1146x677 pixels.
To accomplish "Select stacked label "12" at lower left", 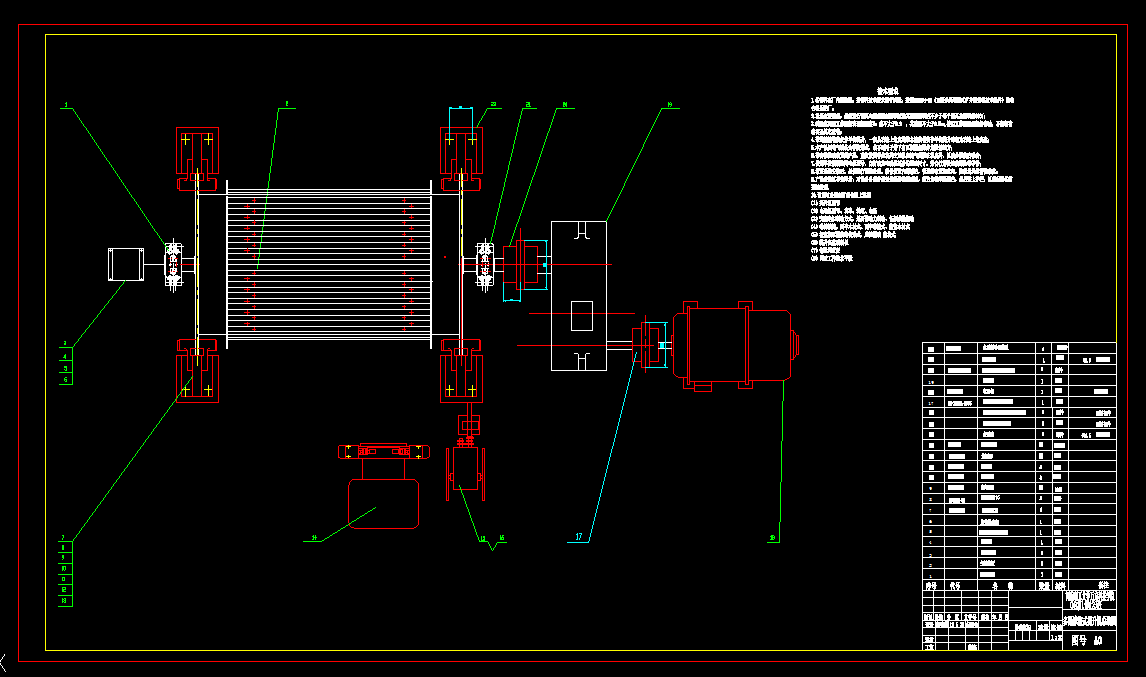I will tap(64, 589).
